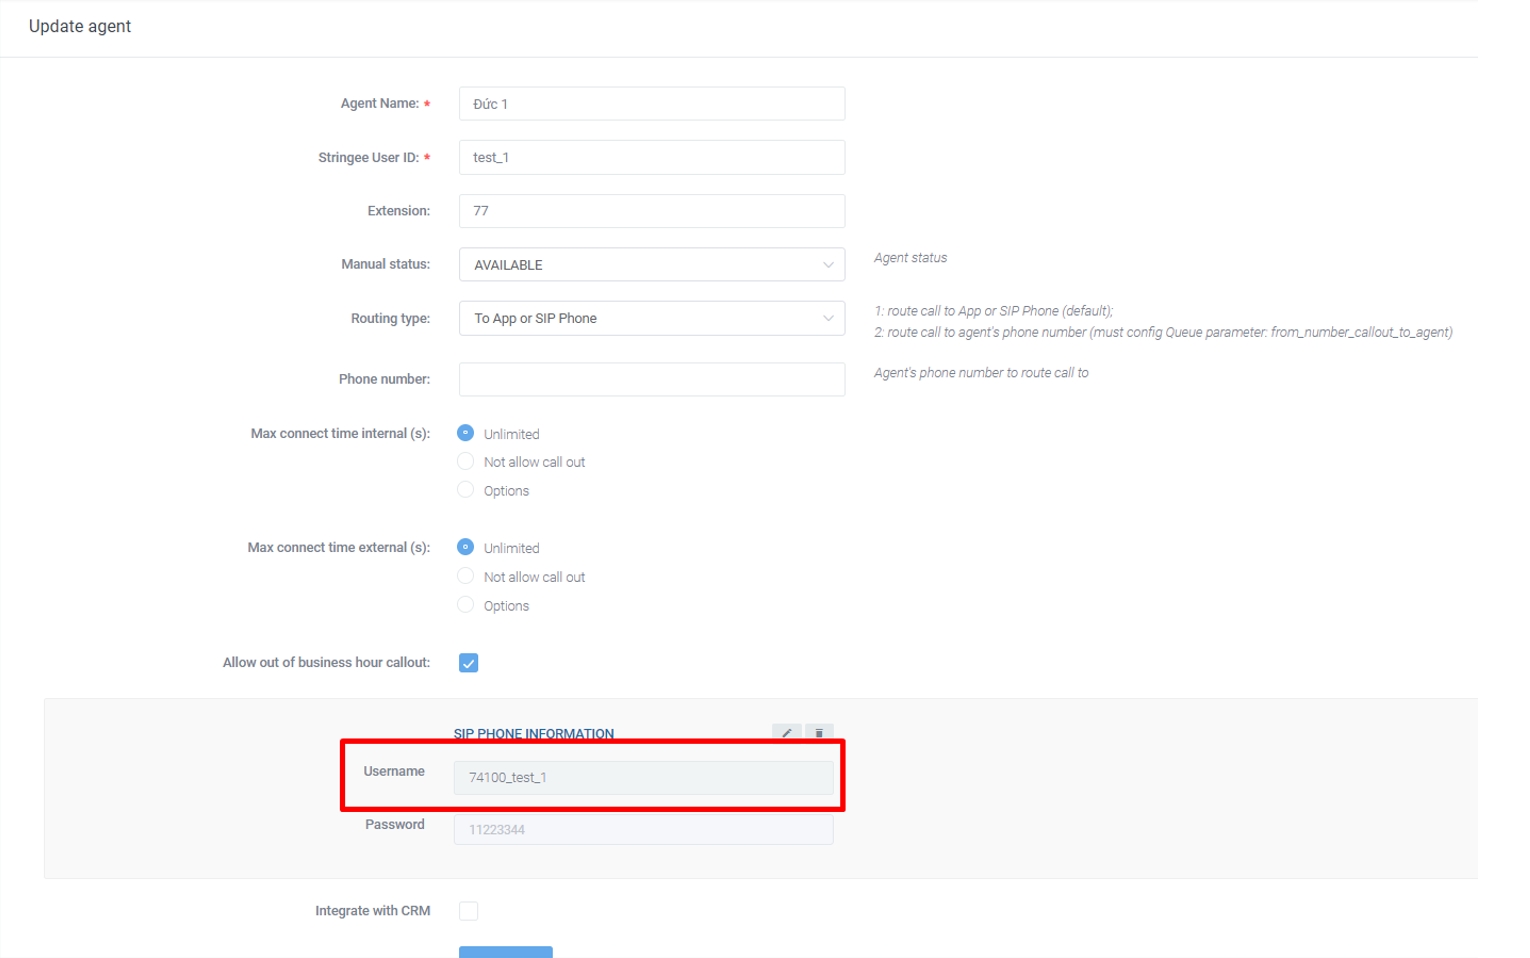1530x958 pixels.
Task: Choose Not allow call out for external
Action: [x=465, y=576]
